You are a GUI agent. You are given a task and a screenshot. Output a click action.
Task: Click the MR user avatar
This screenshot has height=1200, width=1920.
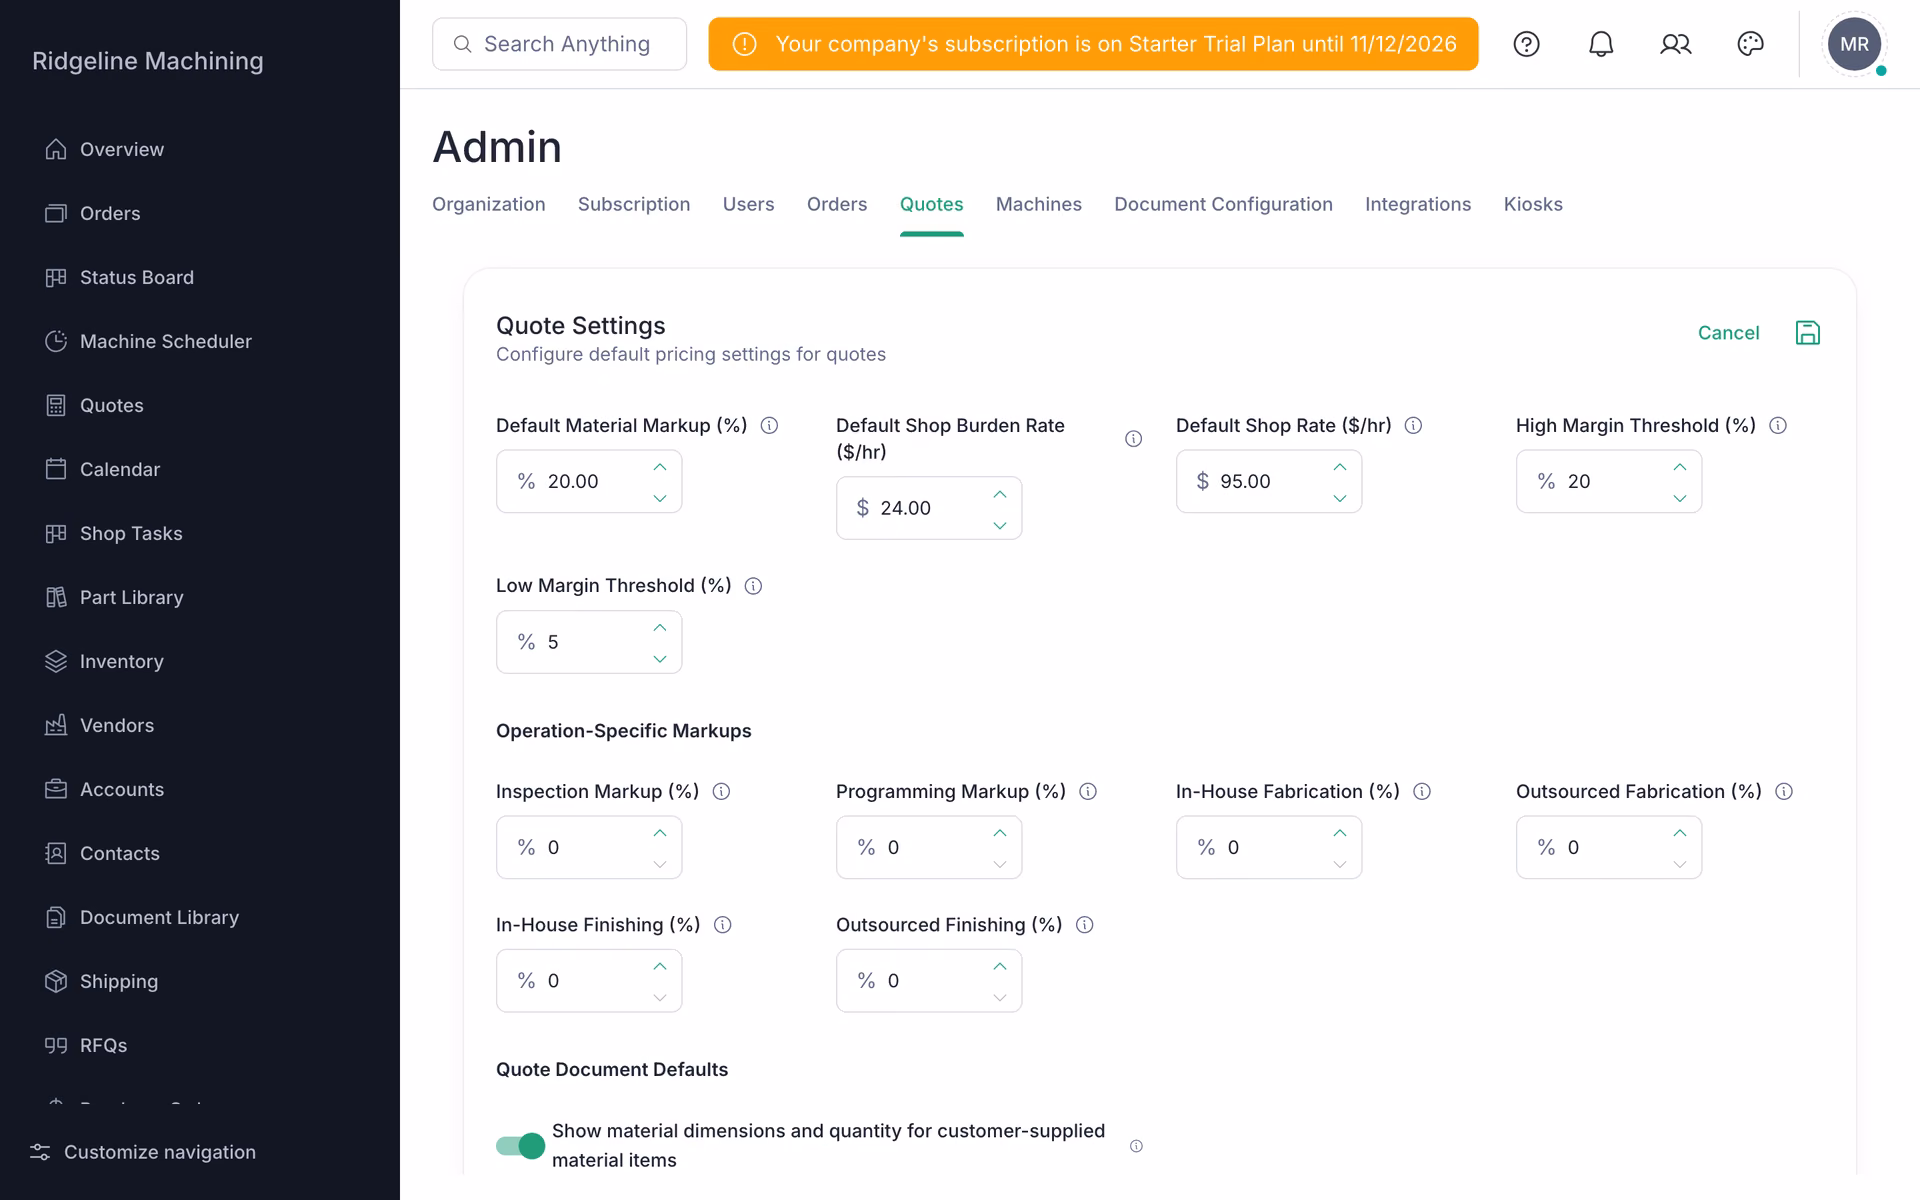pyautogui.click(x=1854, y=44)
